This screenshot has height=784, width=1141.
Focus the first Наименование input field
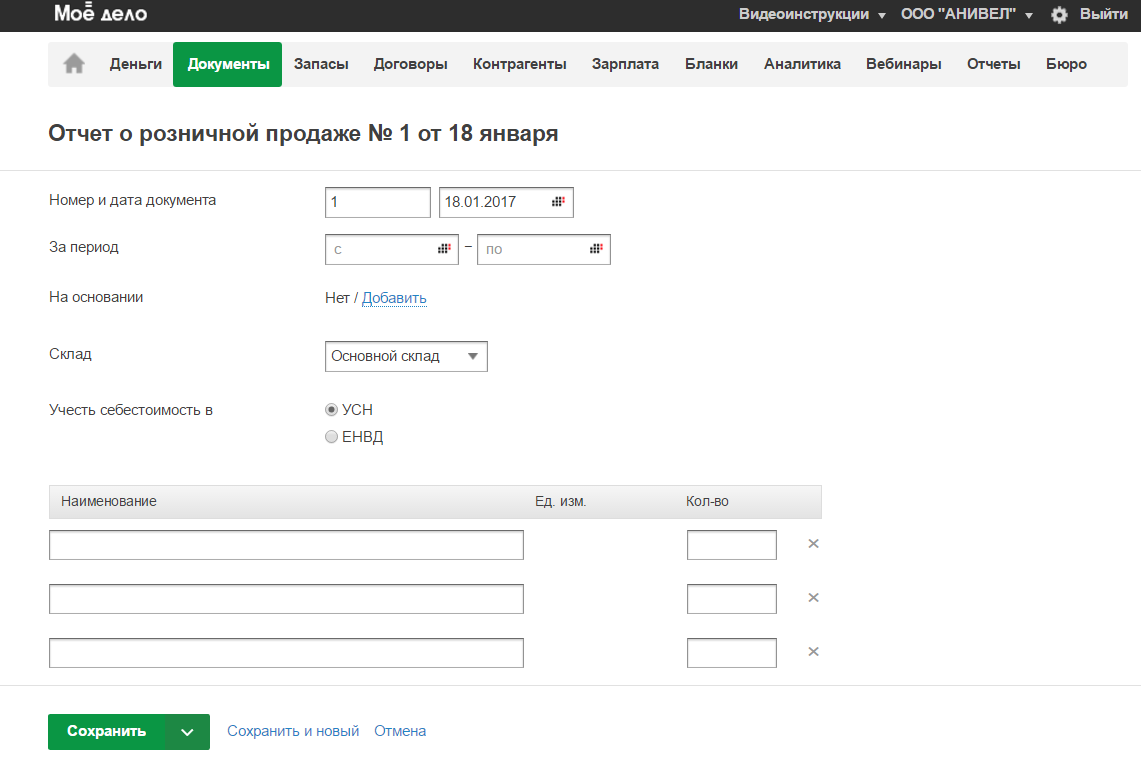coord(286,545)
